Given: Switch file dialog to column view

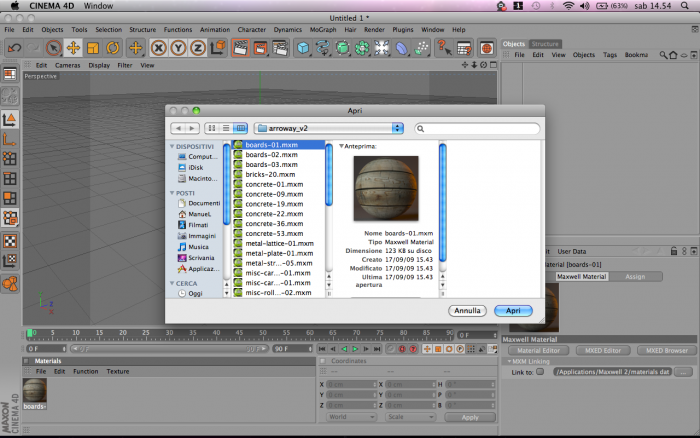Looking at the screenshot, I should 240,129.
